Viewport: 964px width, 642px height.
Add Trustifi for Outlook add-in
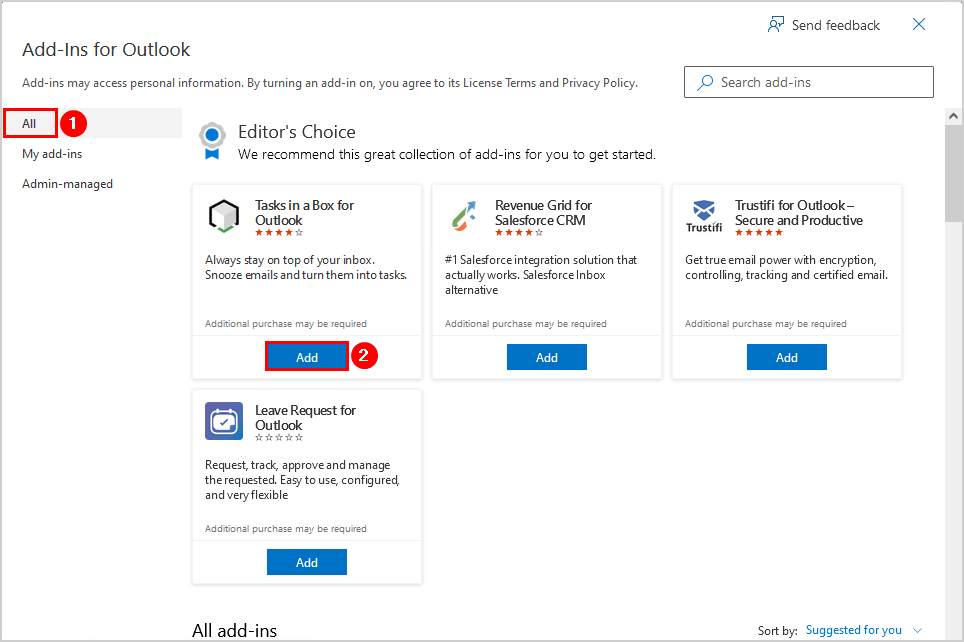(787, 357)
